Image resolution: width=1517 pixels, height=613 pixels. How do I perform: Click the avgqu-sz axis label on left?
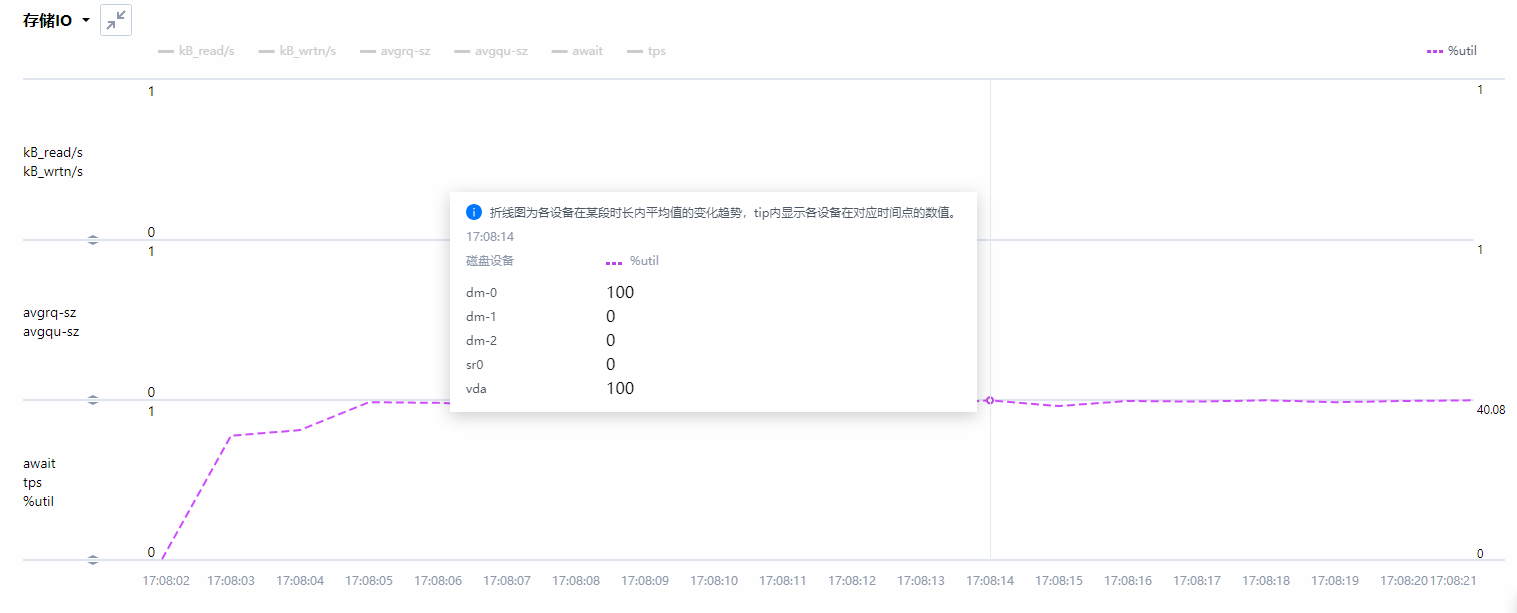(51, 331)
